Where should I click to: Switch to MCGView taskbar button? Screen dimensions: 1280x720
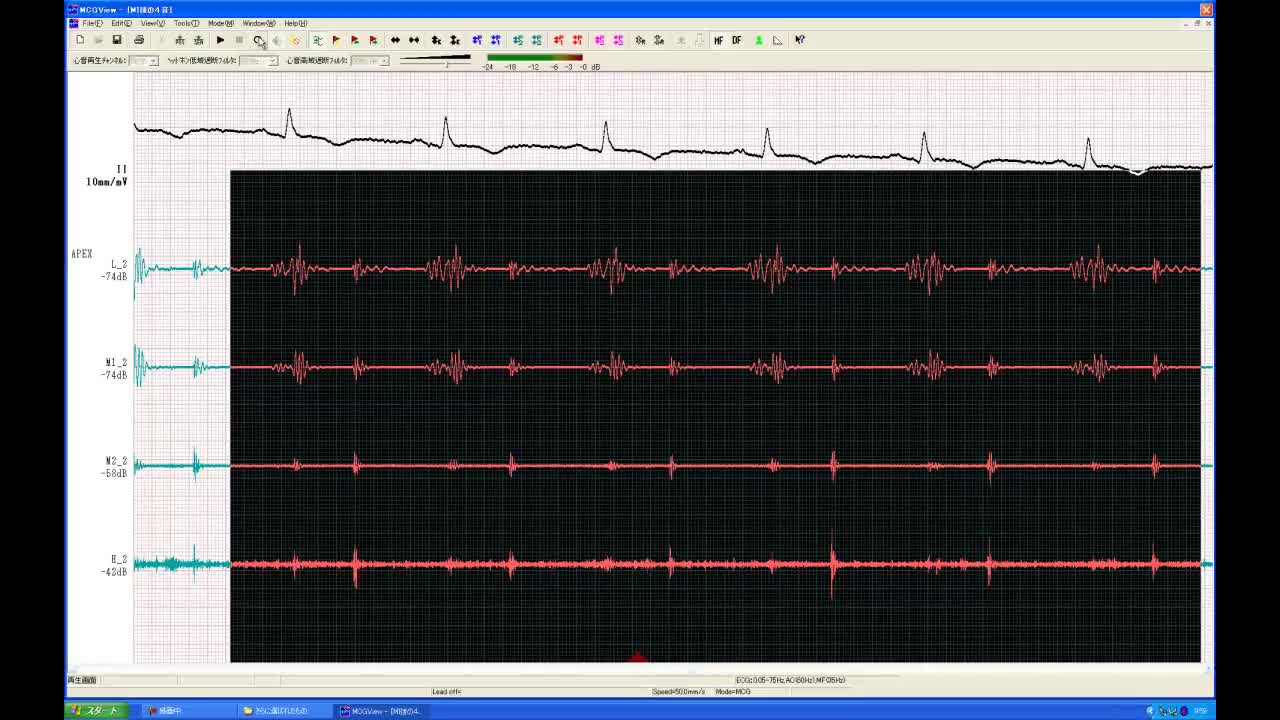click(x=382, y=711)
